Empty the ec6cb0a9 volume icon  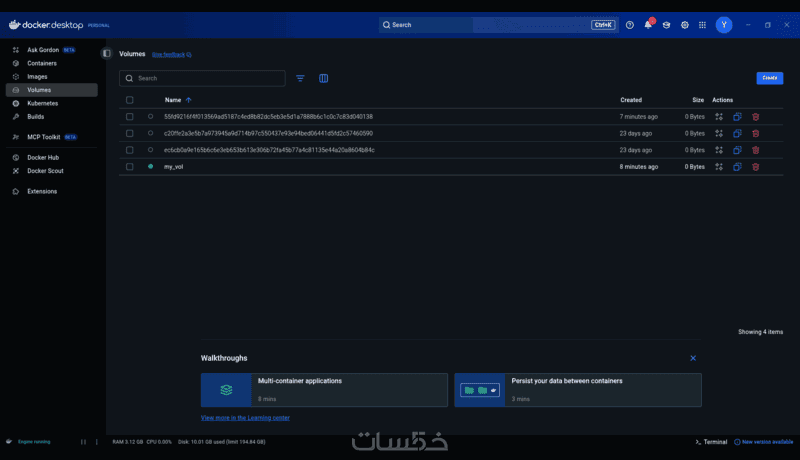(x=719, y=150)
